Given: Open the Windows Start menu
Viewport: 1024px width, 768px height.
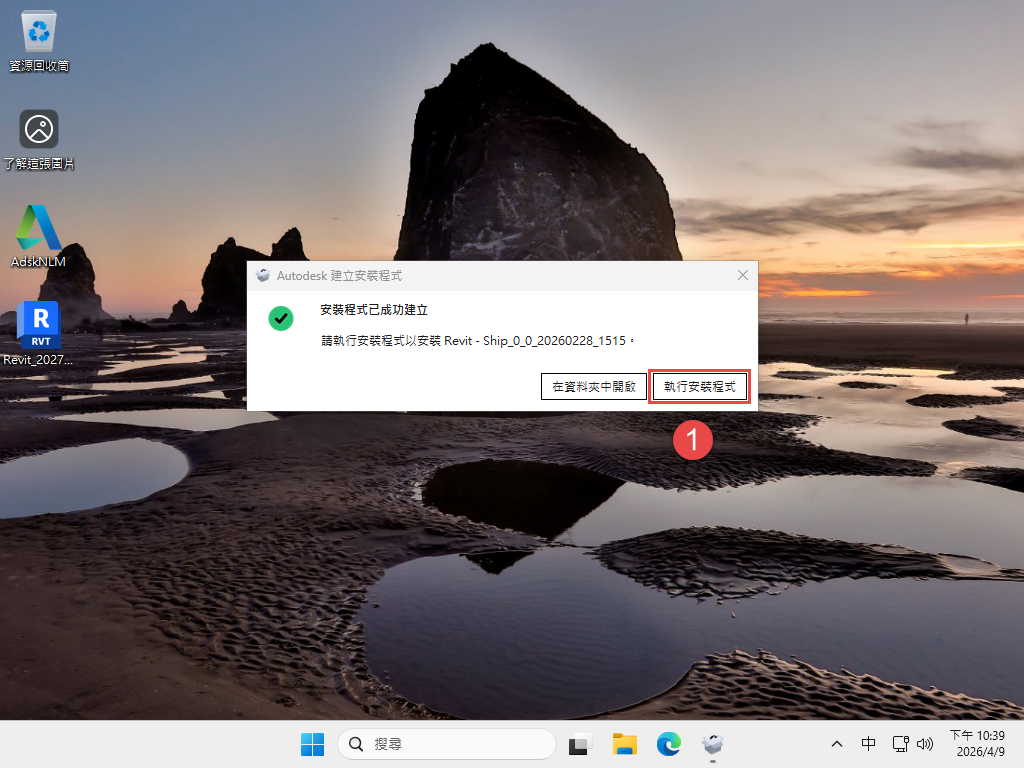Looking at the screenshot, I should click(312, 744).
